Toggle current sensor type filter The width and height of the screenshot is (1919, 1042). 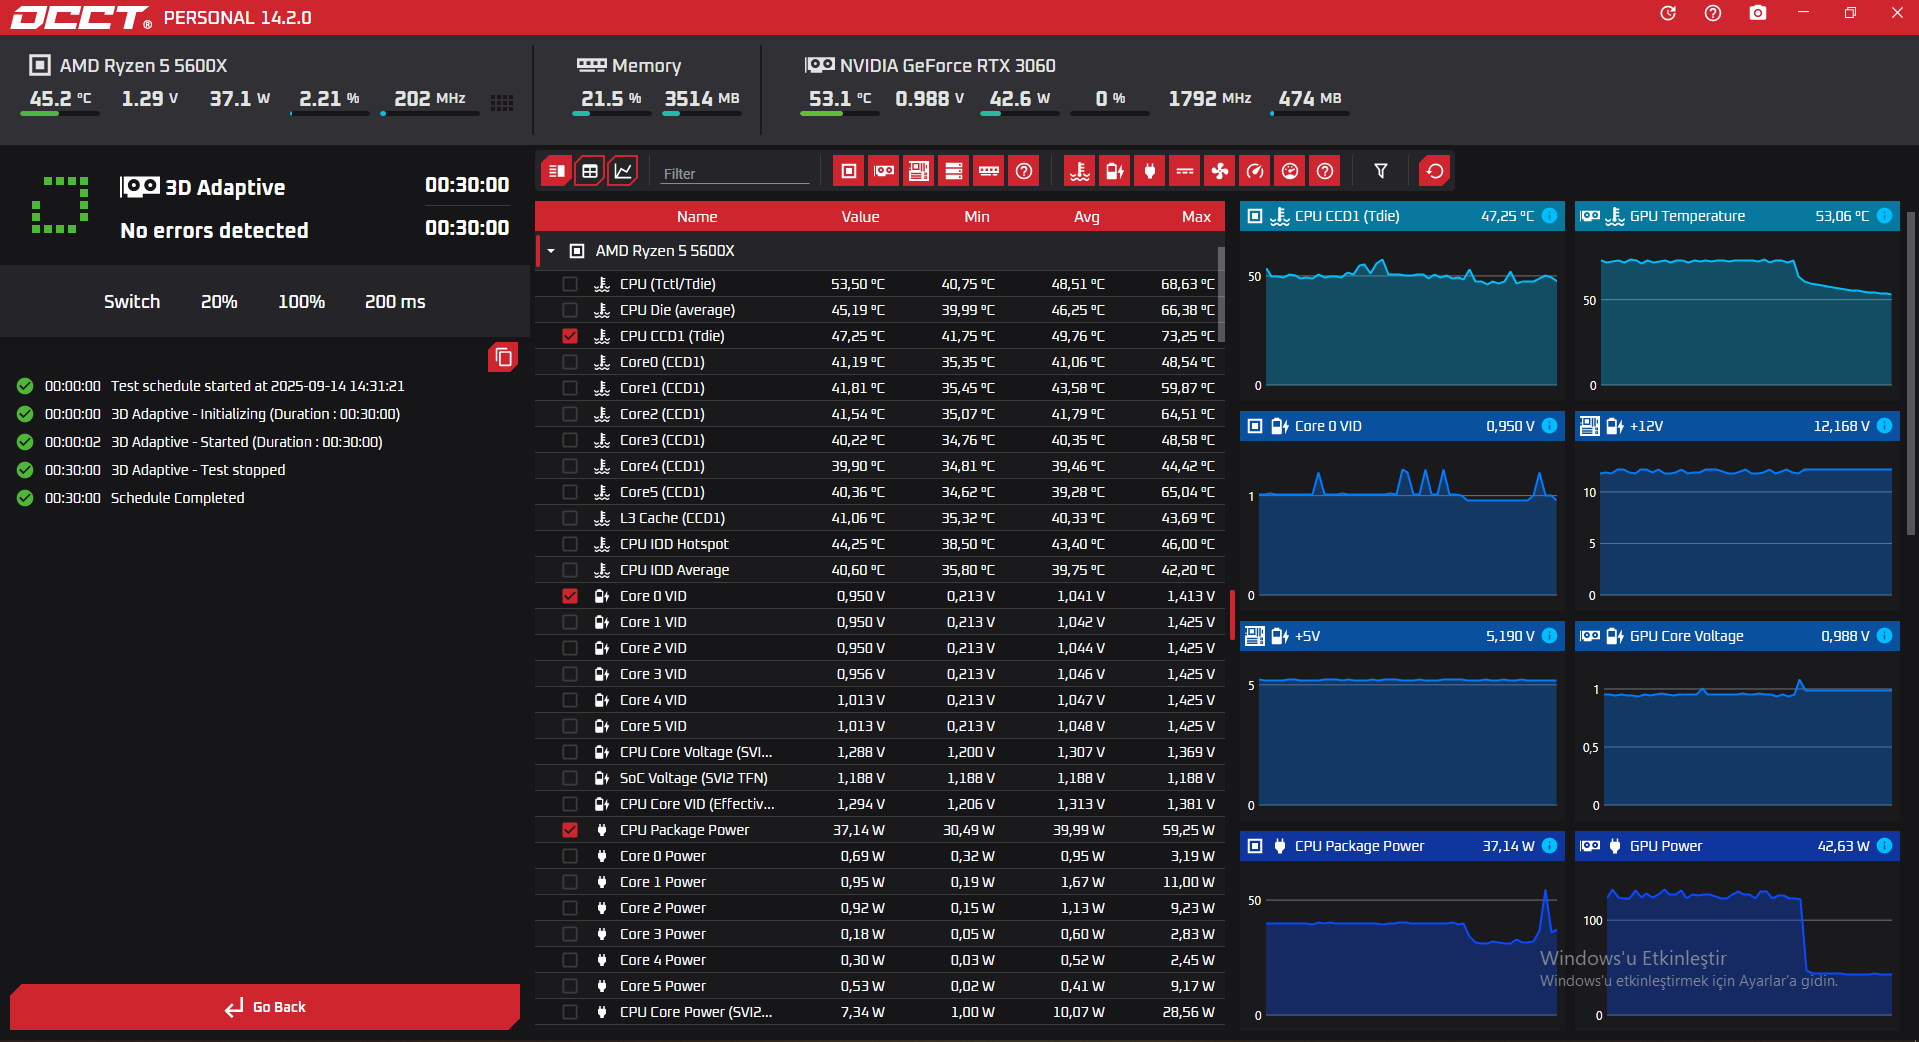(x=1185, y=171)
